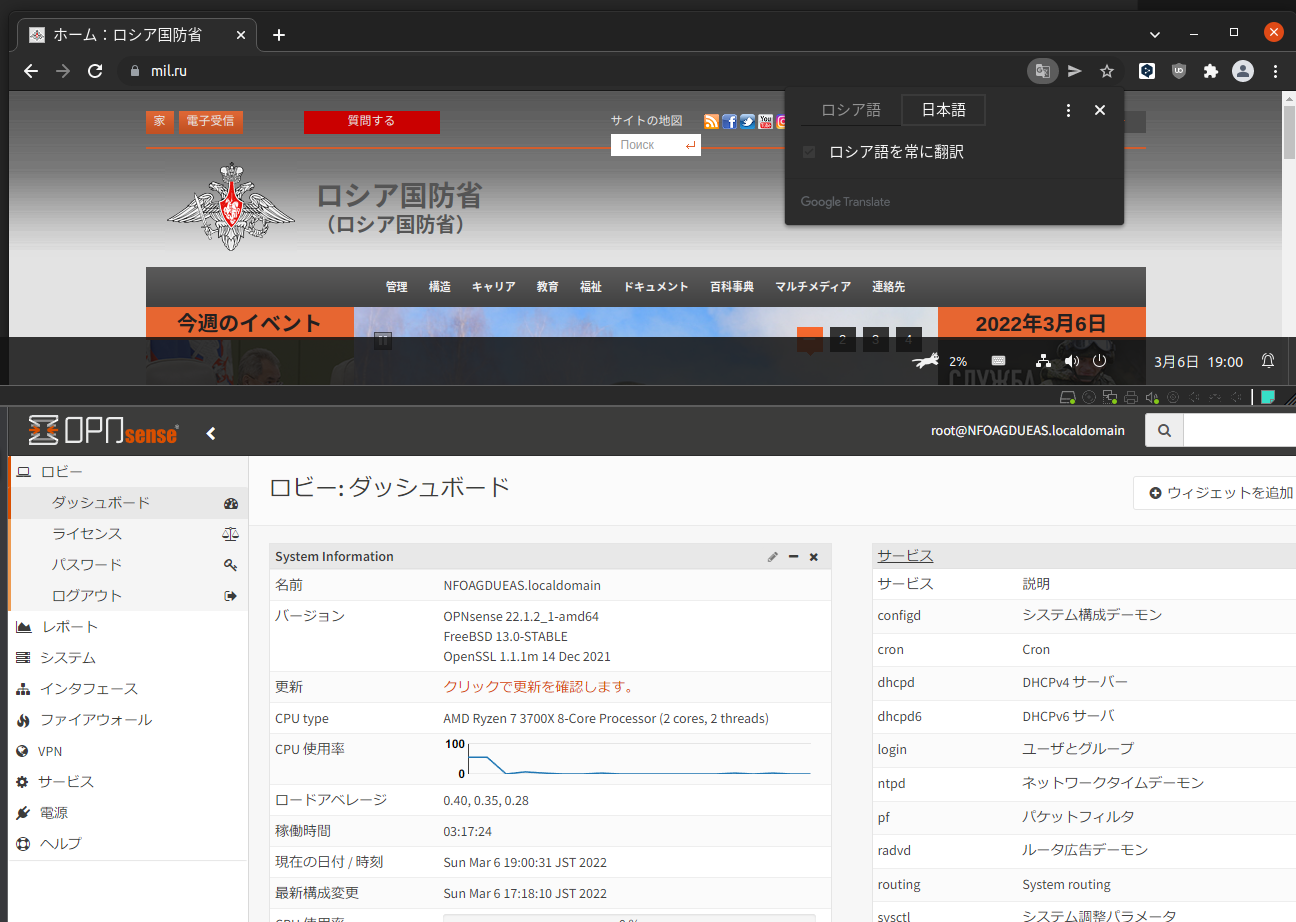Switch translate popup to ロシア語 tab
1296x922 pixels.
point(851,110)
